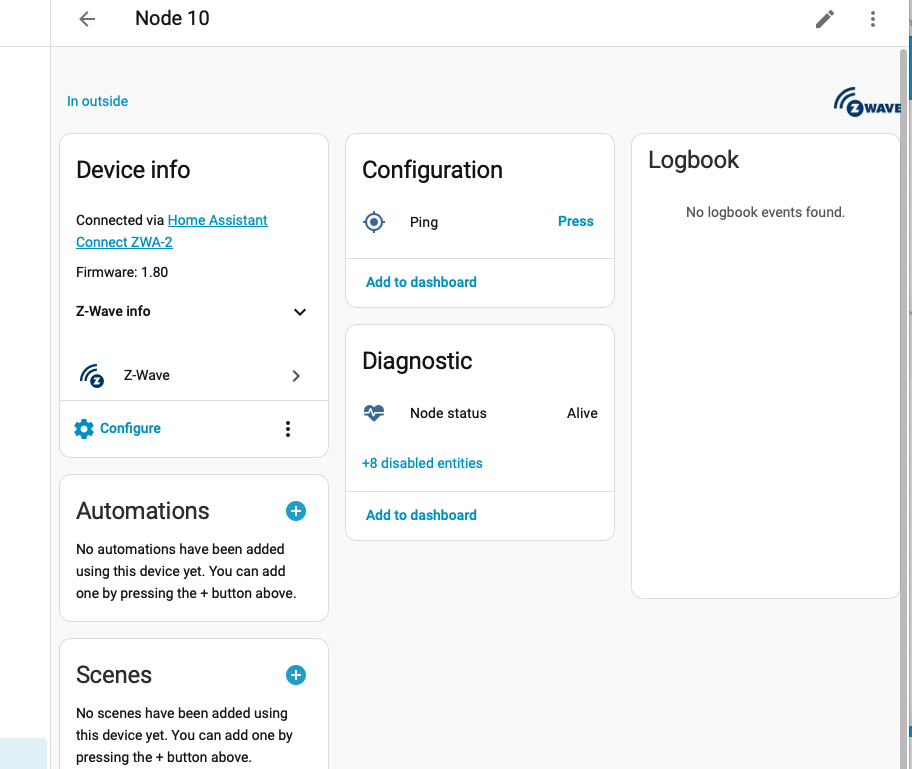Open the Home Assistant Connect ZWA-2 link

(x=217, y=220)
